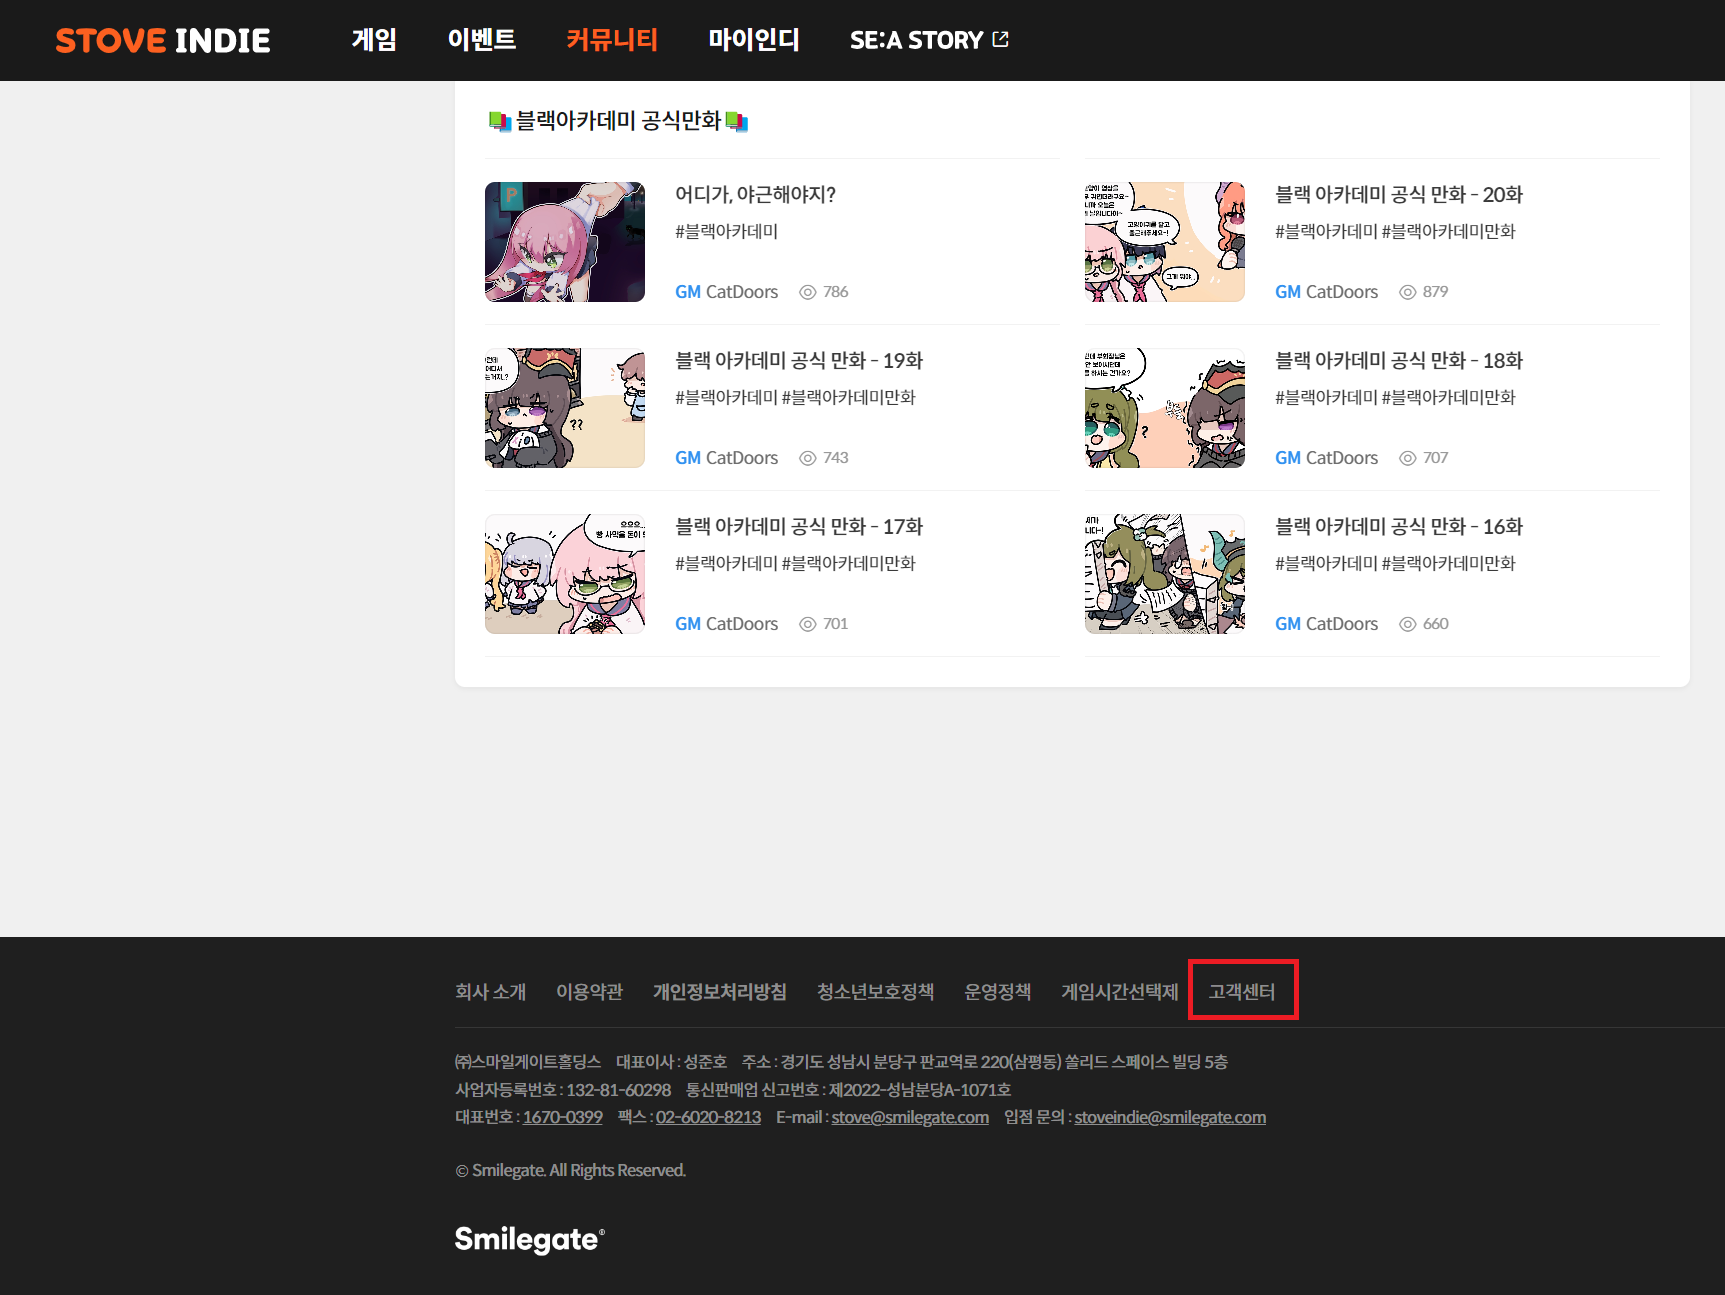Open 블랙 아카데미 공식 만화 - 20화 post
This screenshot has width=1725, height=1295.
(1398, 195)
